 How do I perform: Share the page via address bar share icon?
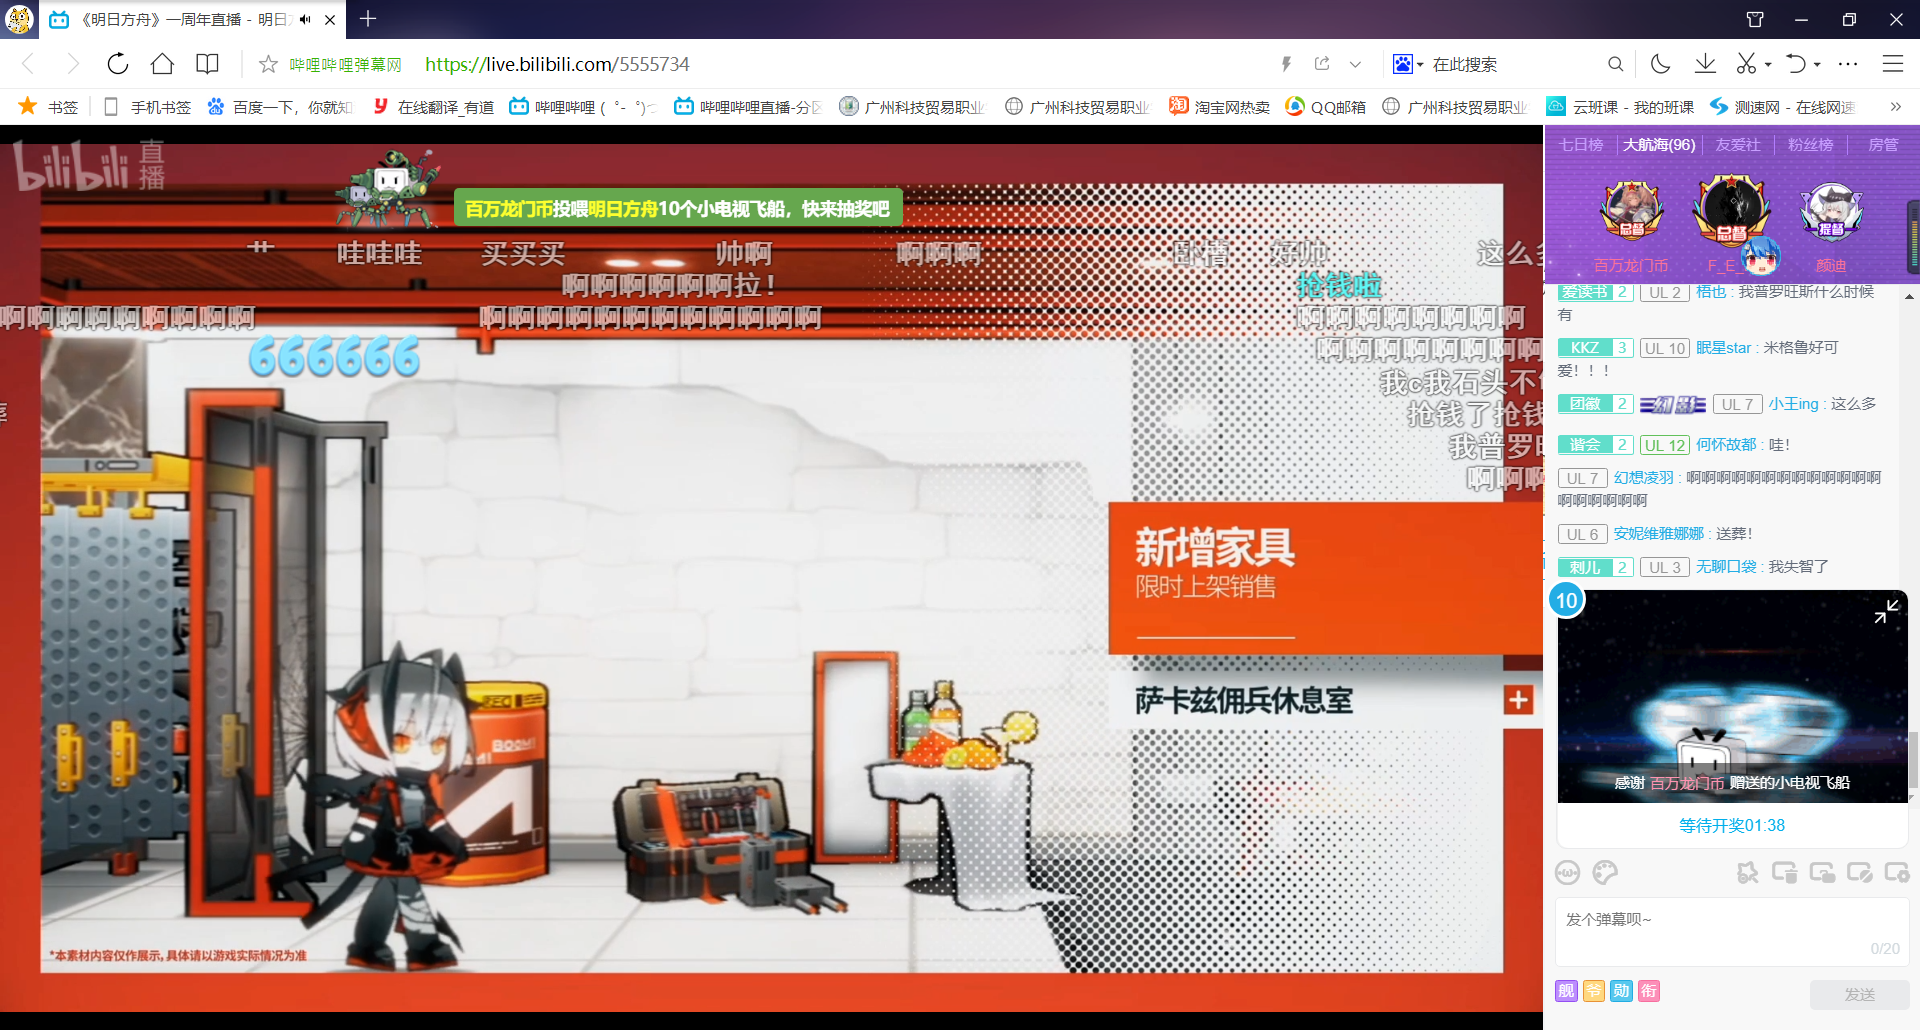[1322, 64]
